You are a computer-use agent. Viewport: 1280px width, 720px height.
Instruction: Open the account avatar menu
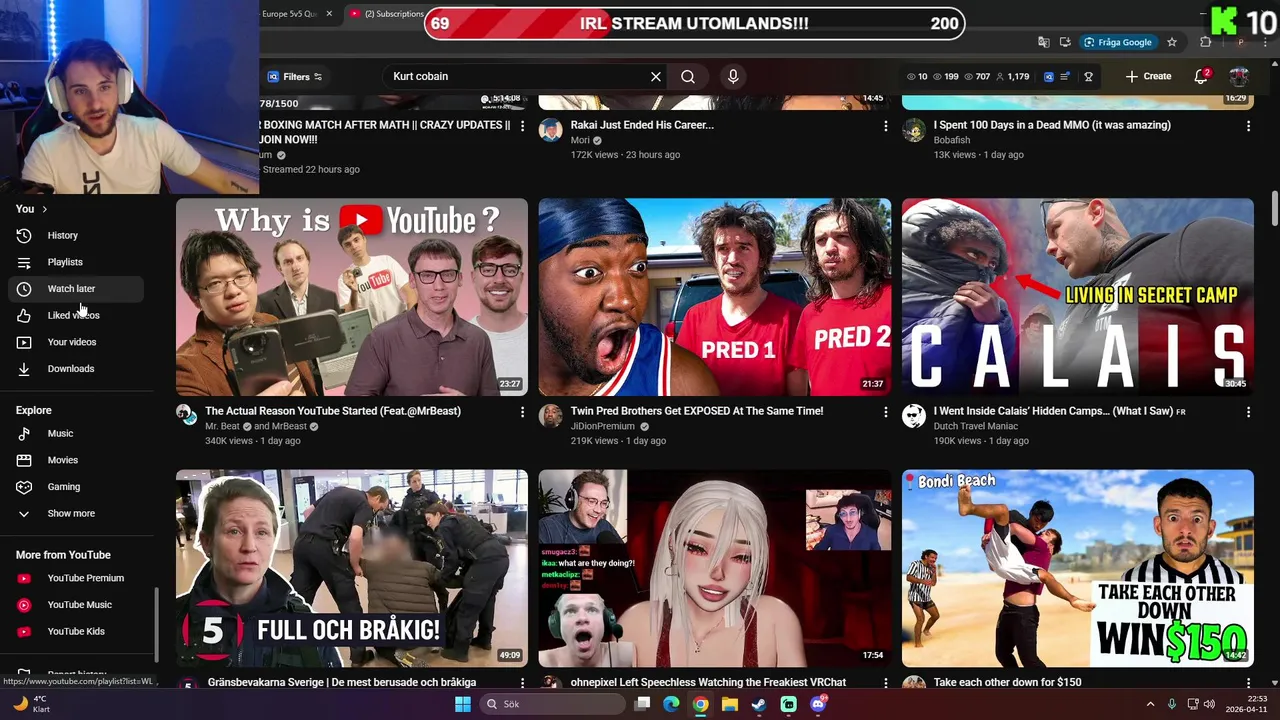click(1239, 76)
